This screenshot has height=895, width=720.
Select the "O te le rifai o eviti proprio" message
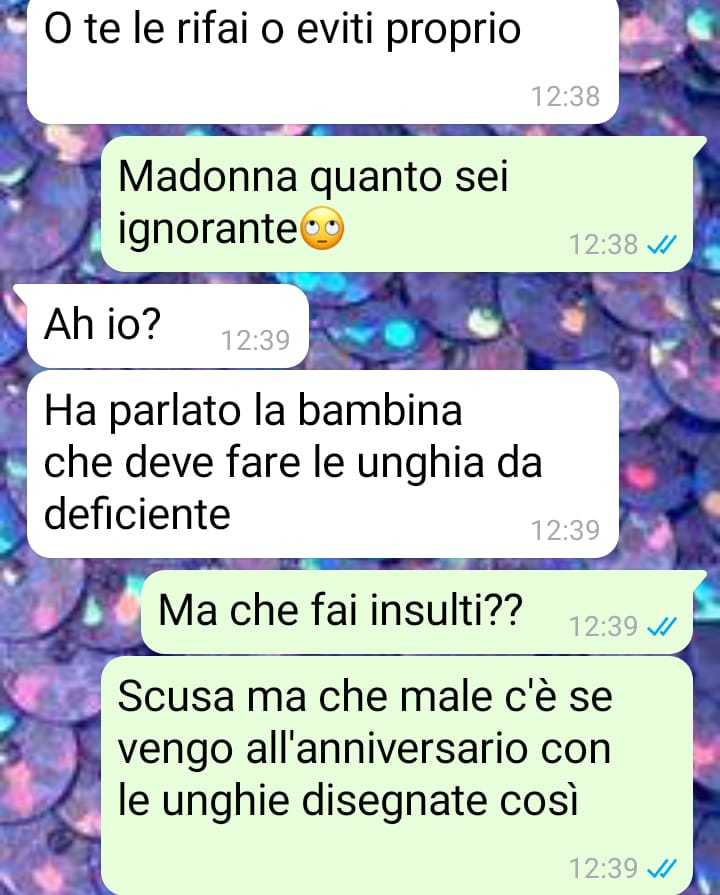click(323, 60)
